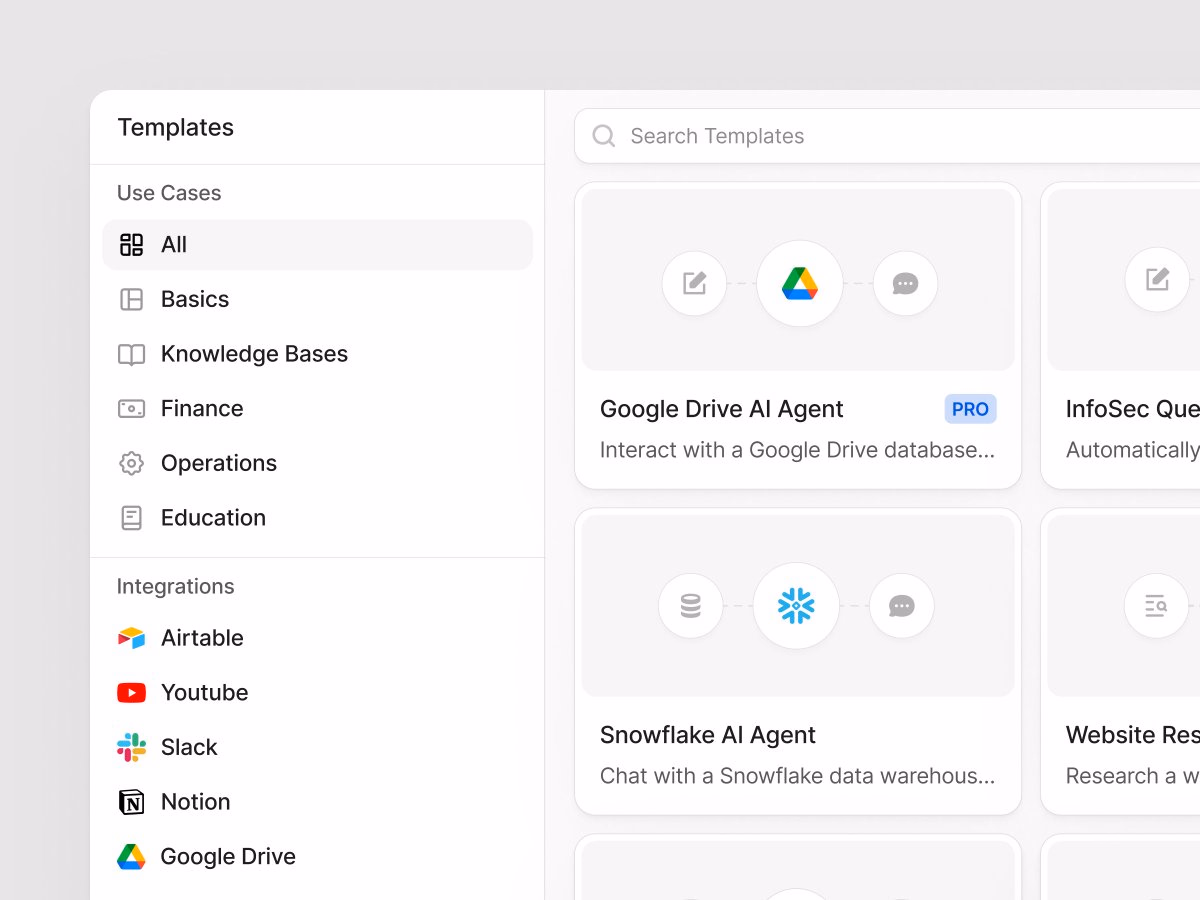Click the Slack logo icon
Screen dimensions: 1200x900
(131, 747)
